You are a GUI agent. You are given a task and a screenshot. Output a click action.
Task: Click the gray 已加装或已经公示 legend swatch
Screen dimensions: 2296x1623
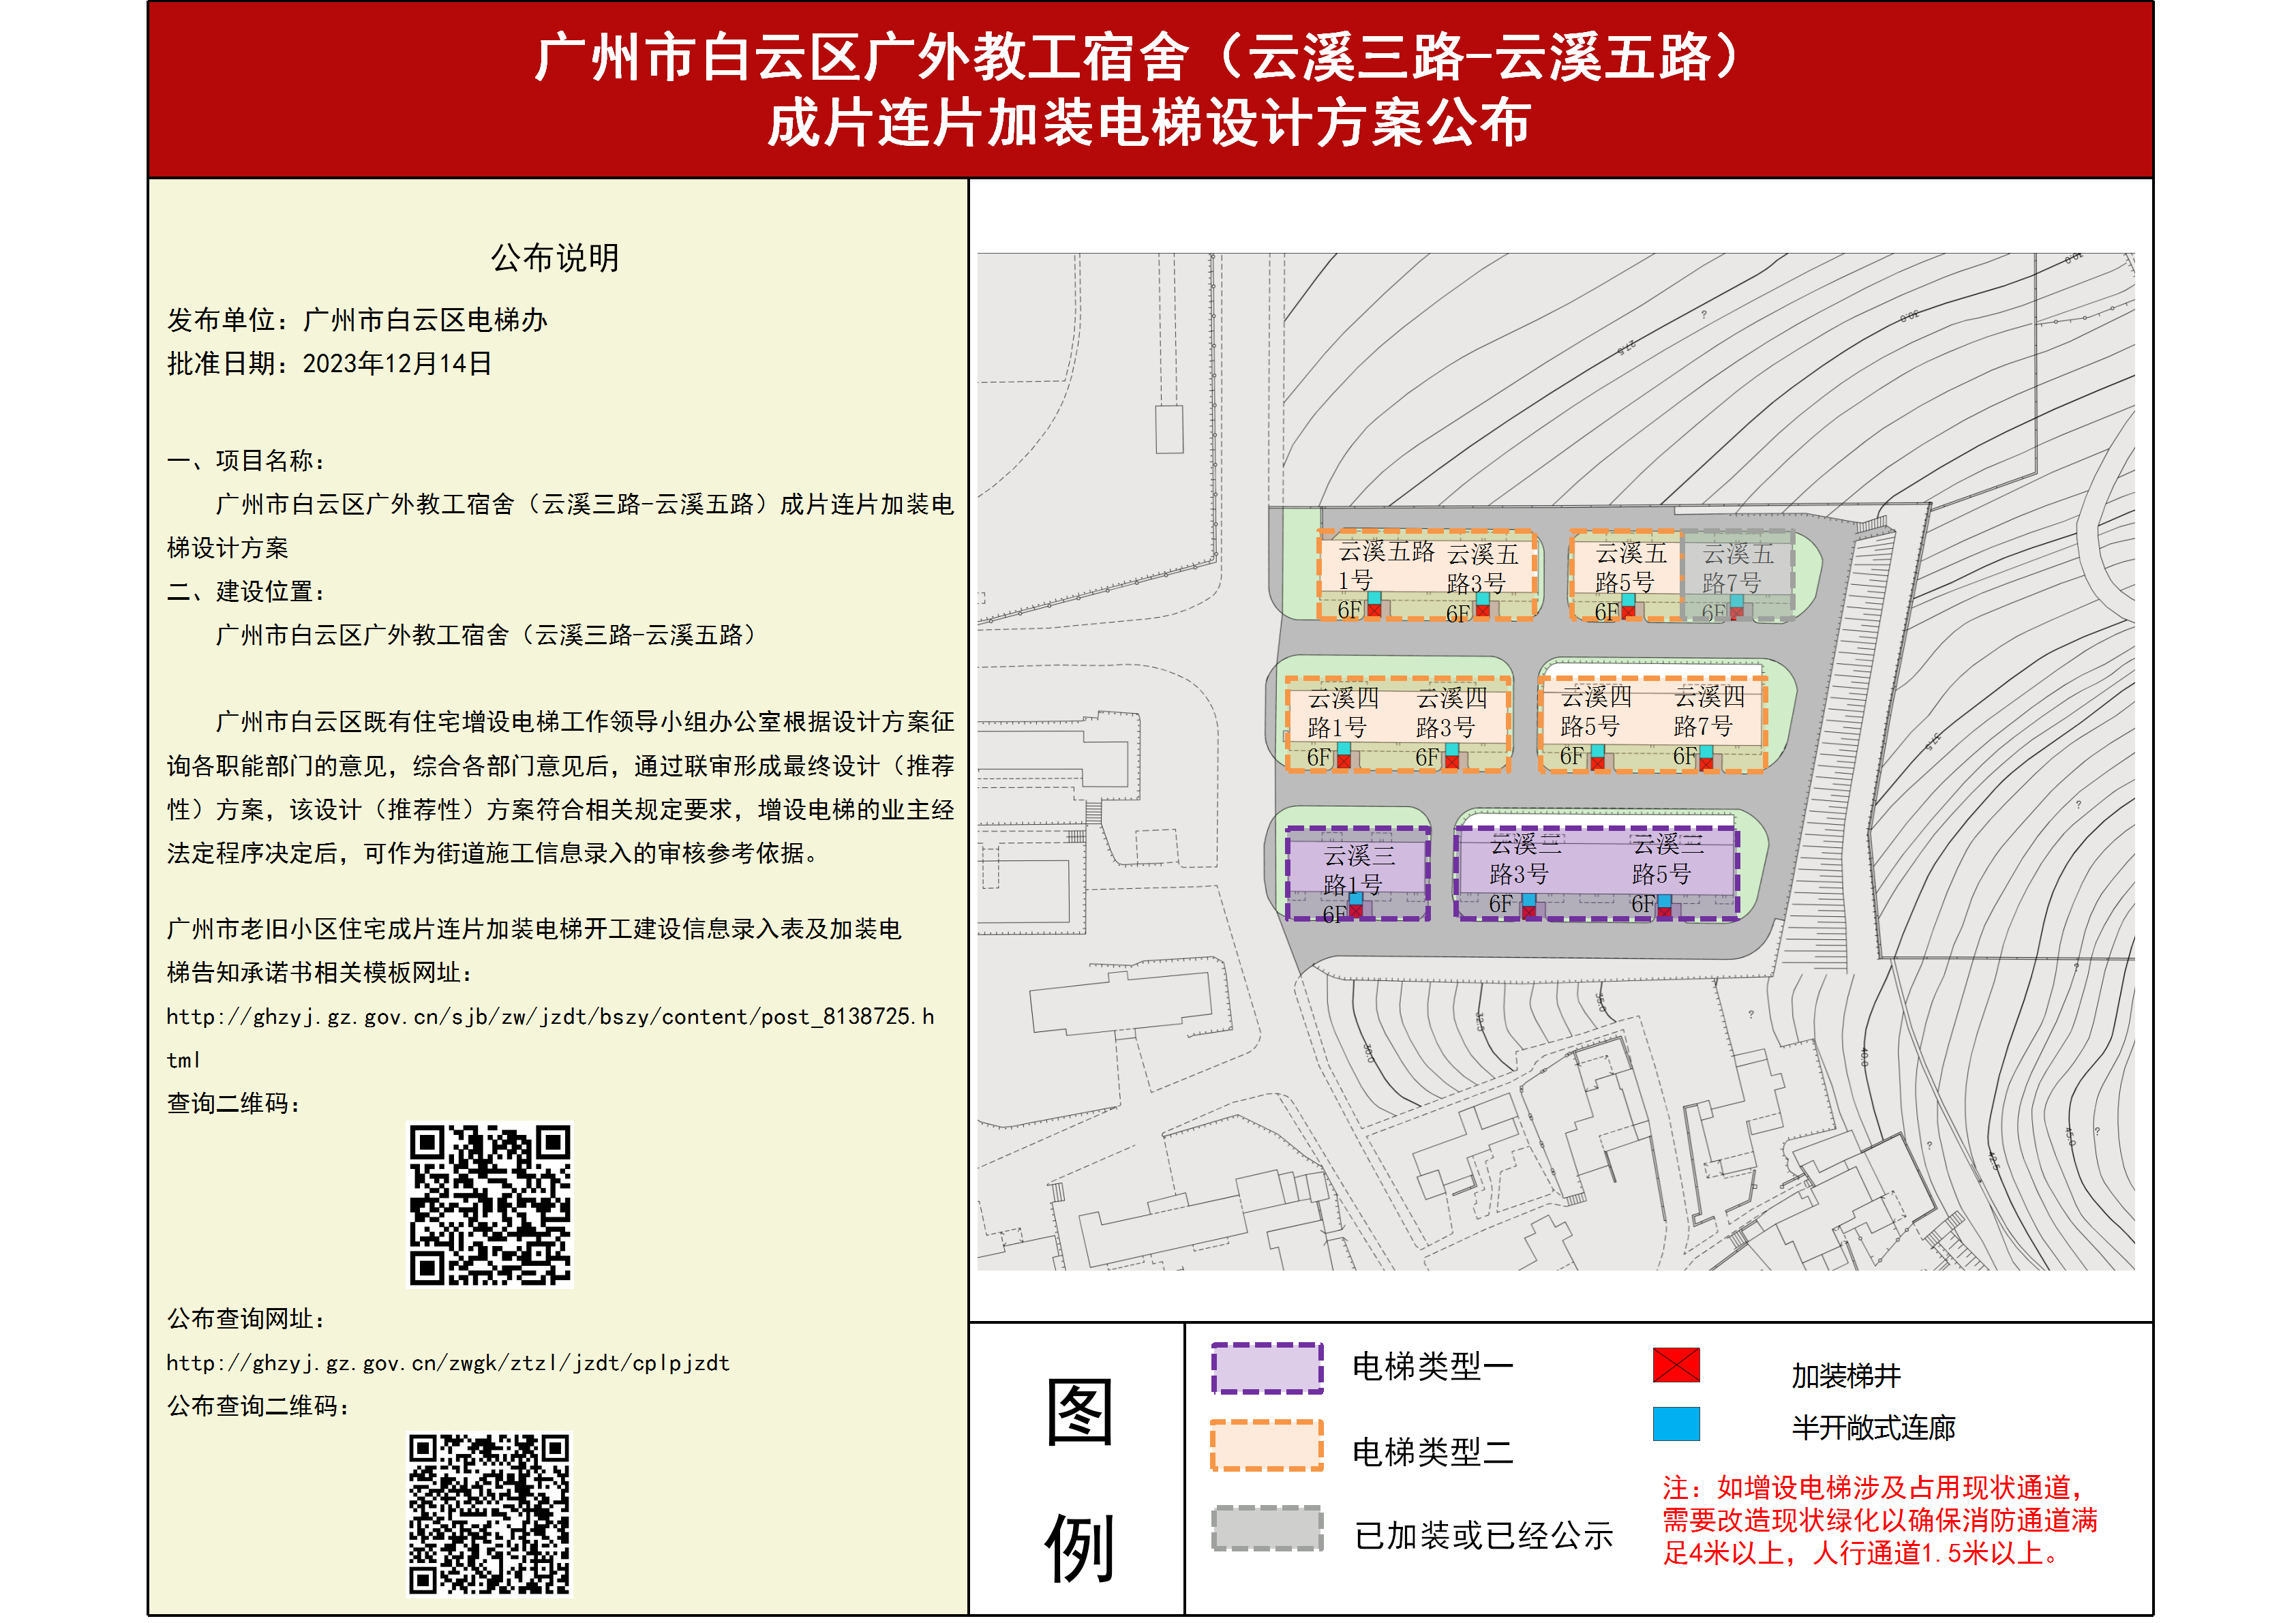coord(1266,1529)
